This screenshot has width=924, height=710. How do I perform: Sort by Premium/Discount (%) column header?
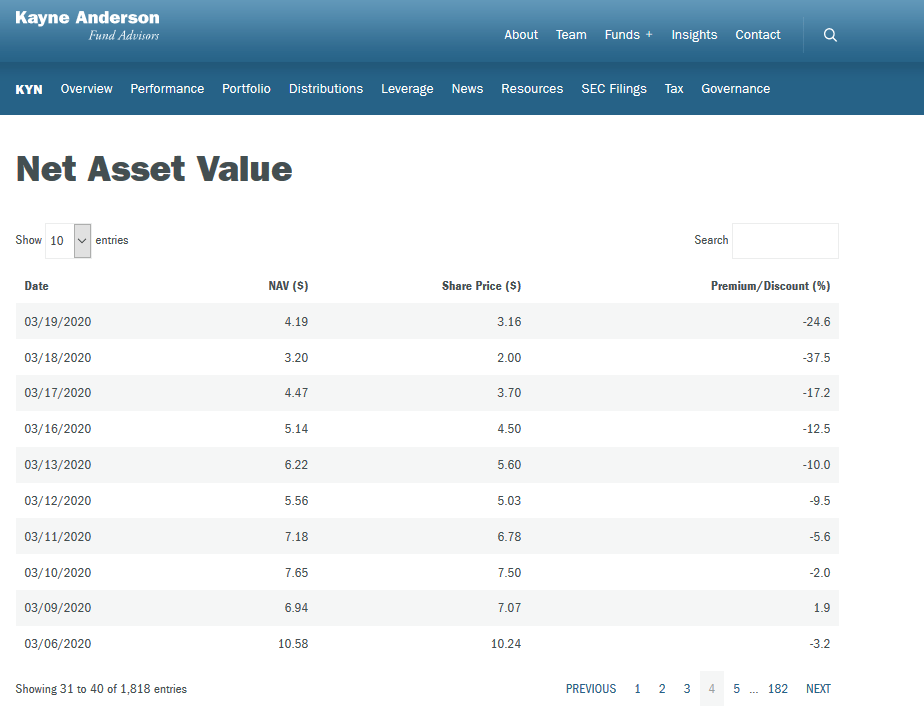[x=770, y=286]
